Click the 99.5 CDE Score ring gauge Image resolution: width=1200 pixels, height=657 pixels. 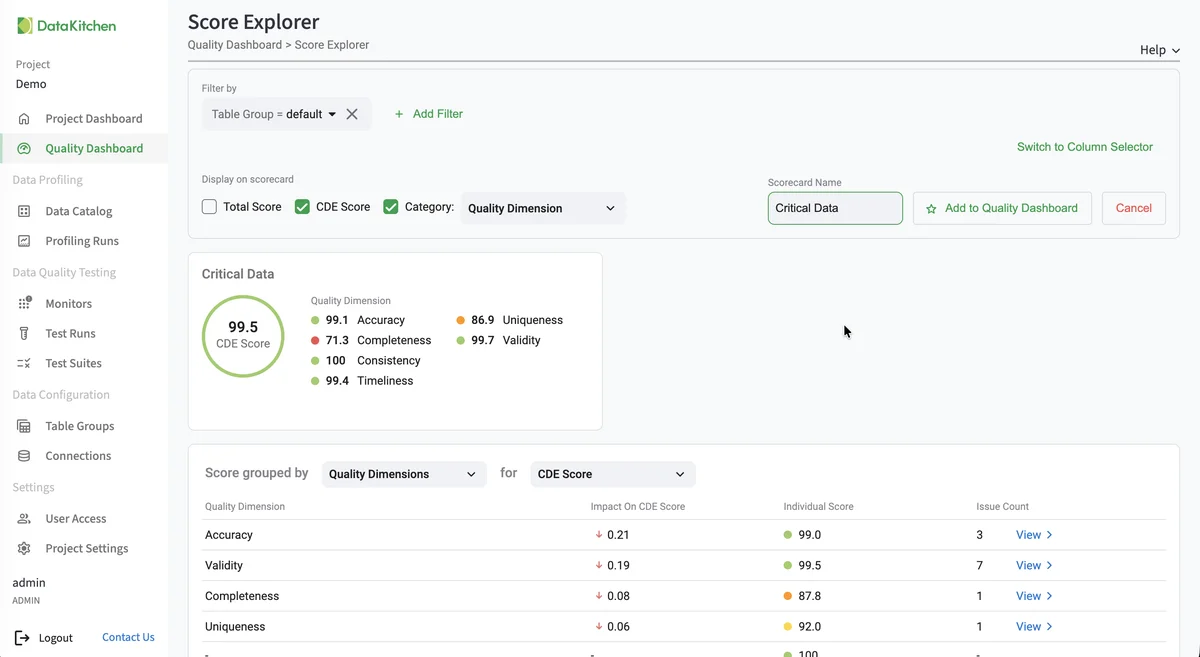point(243,336)
